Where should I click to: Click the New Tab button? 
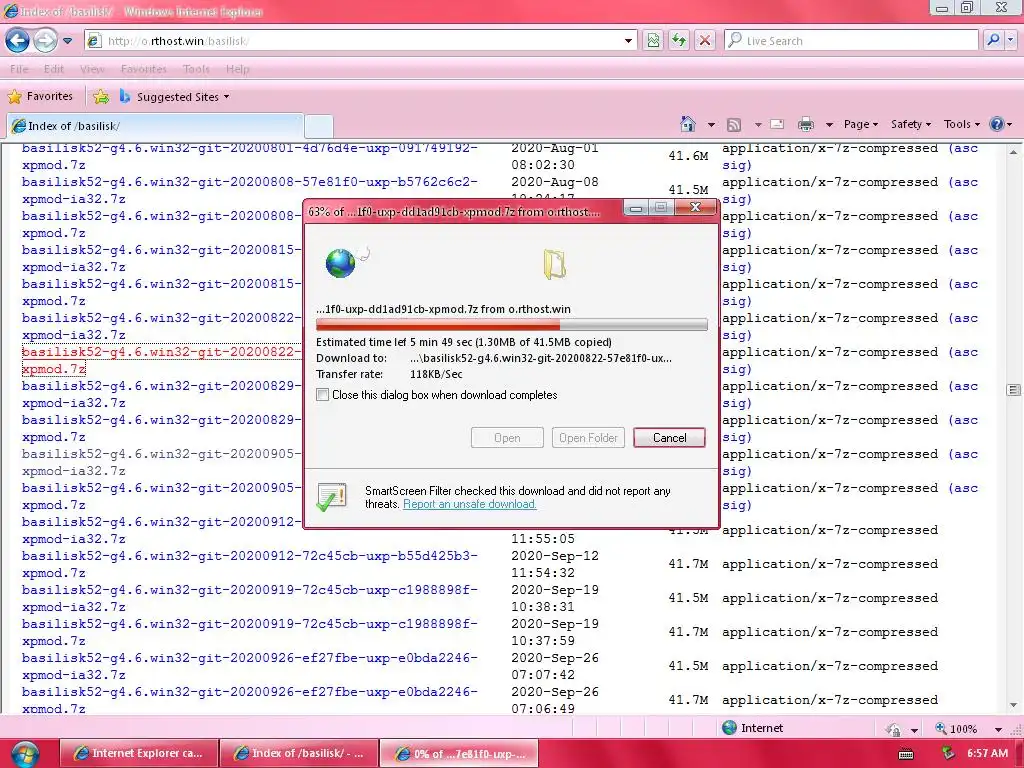click(x=319, y=125)
